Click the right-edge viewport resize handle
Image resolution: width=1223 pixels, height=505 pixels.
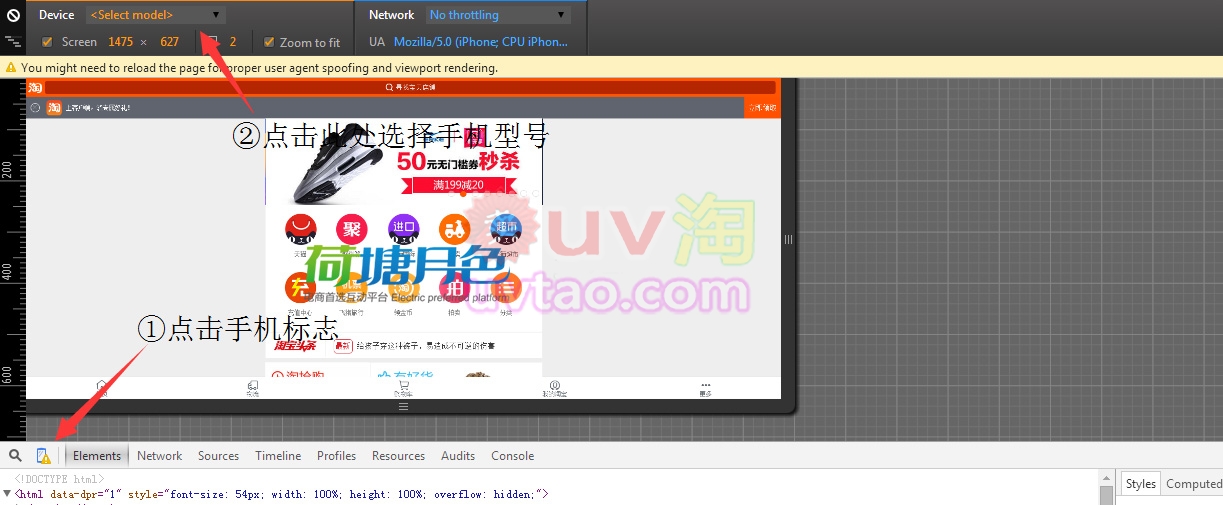788,240
